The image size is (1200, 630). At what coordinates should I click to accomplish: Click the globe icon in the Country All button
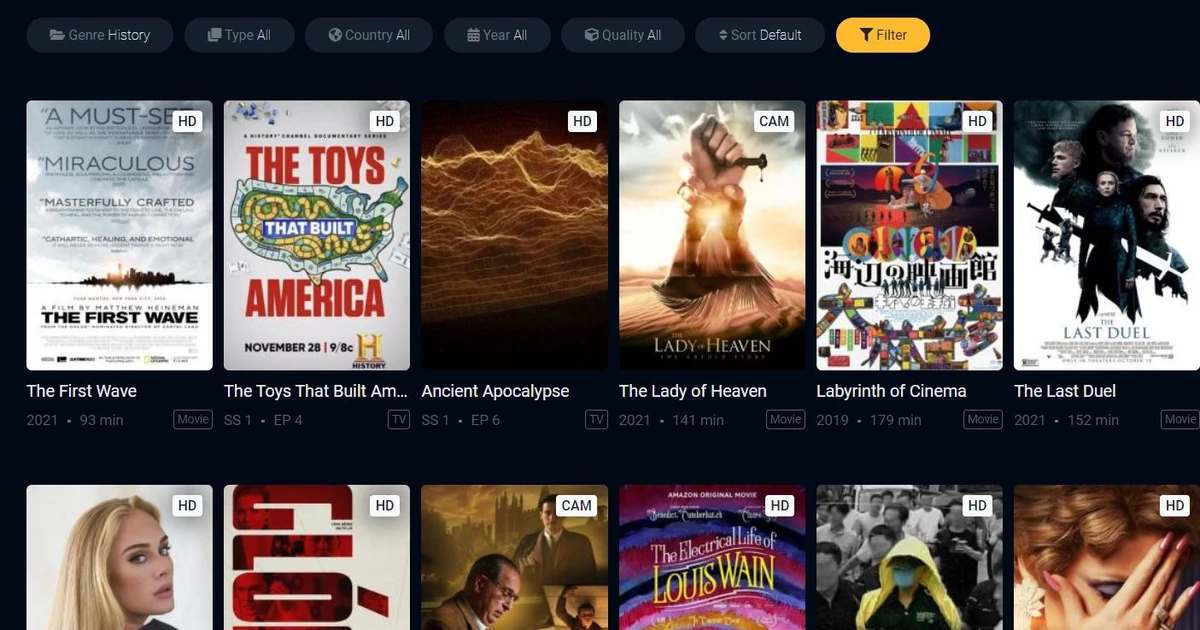335,35
